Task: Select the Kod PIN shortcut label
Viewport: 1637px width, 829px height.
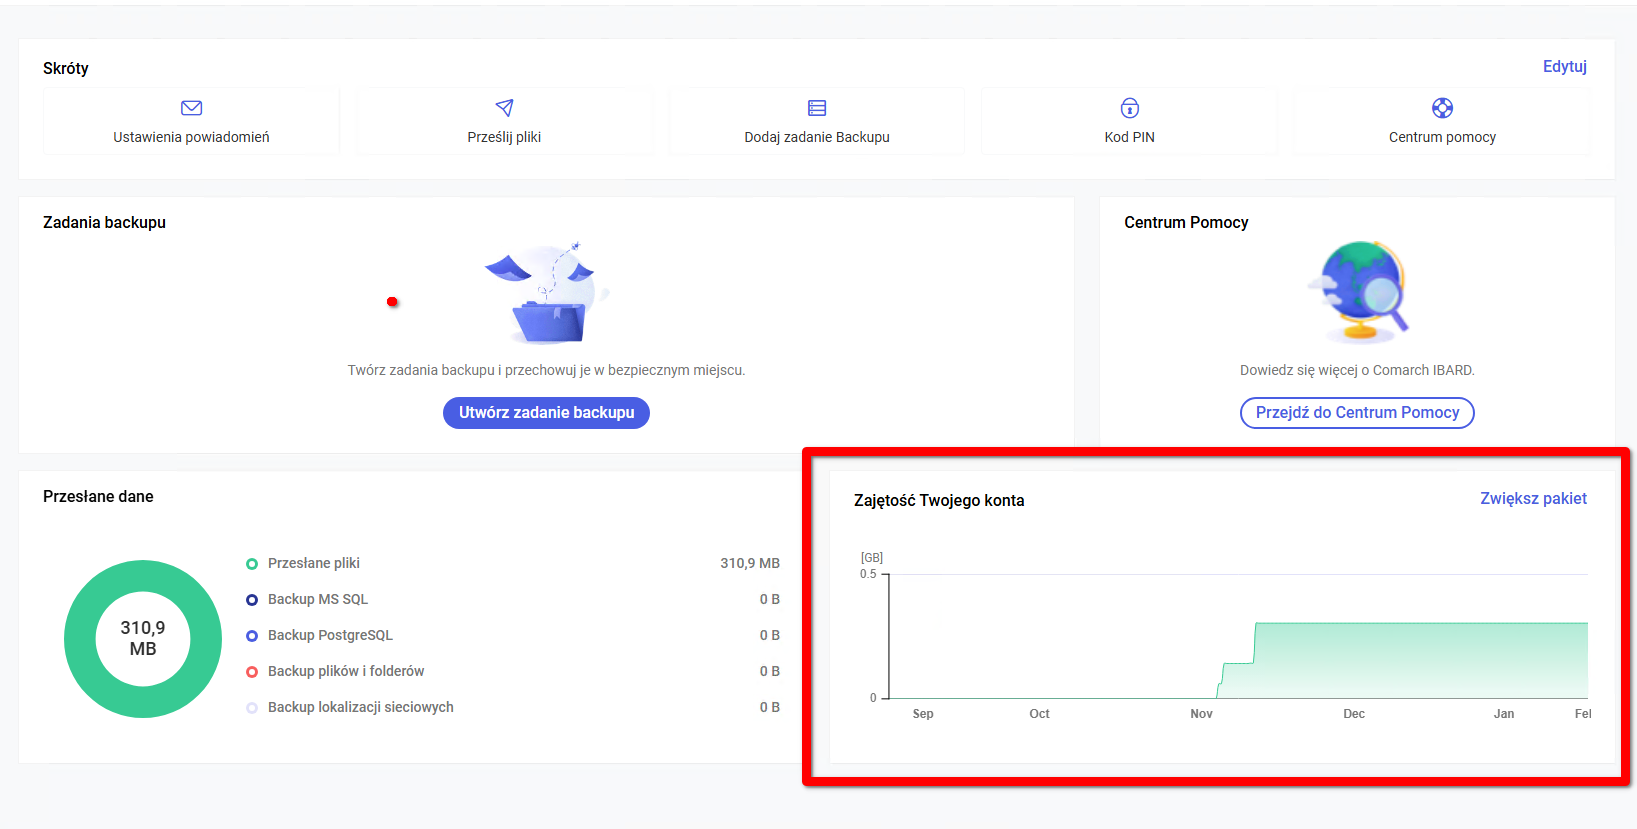Action: tap(1129, 137)
